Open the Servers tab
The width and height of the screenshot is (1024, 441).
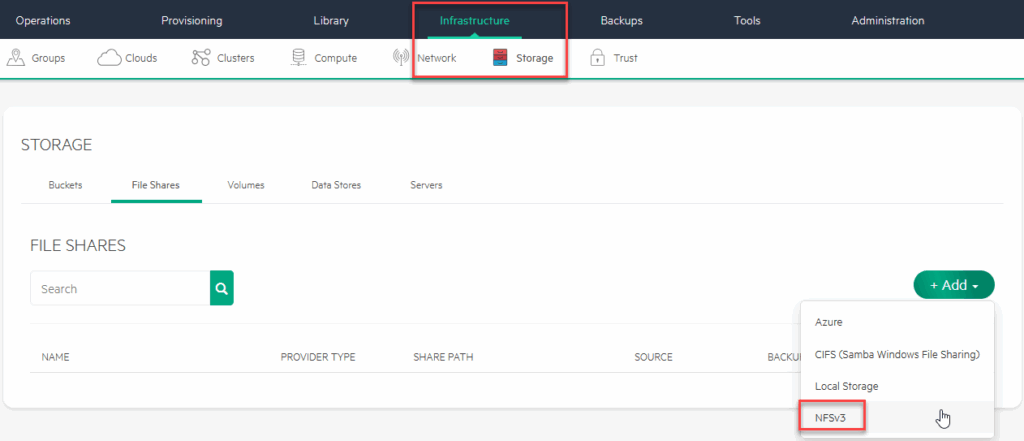click(426, 185)
